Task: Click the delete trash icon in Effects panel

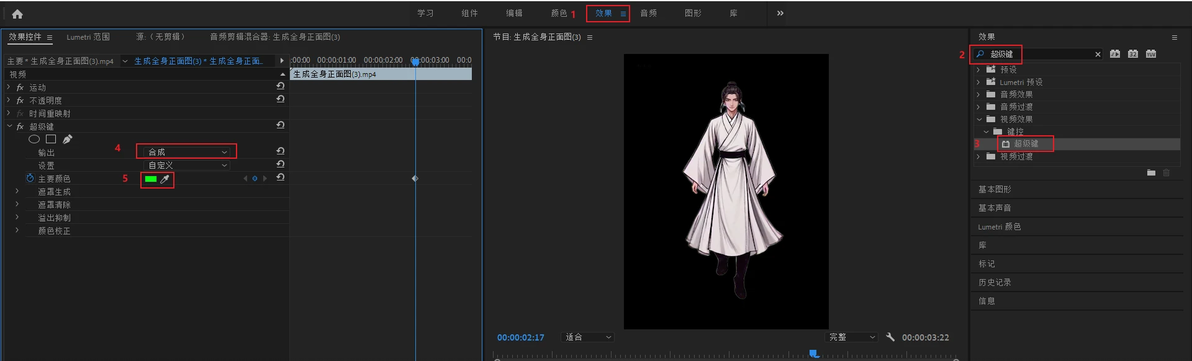Action: click(1166, 173)
